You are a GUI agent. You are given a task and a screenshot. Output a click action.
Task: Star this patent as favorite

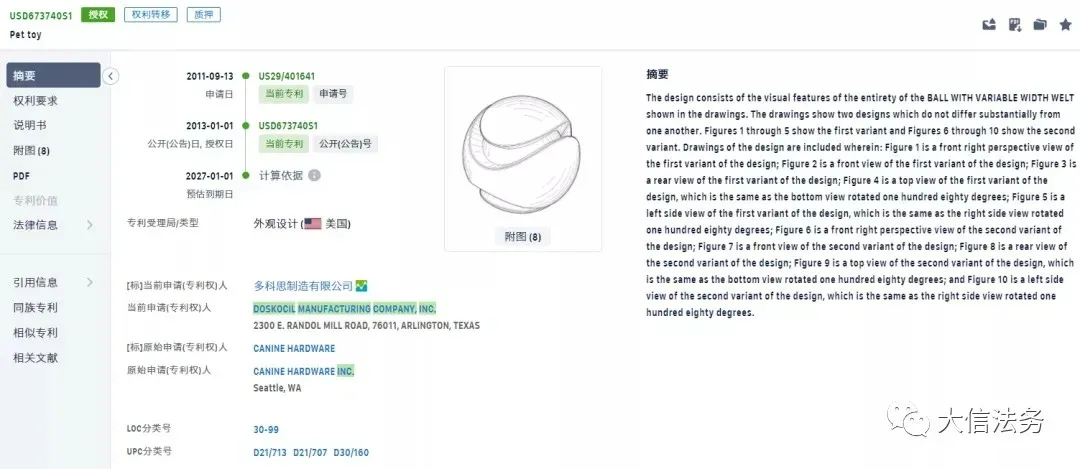1066,25
